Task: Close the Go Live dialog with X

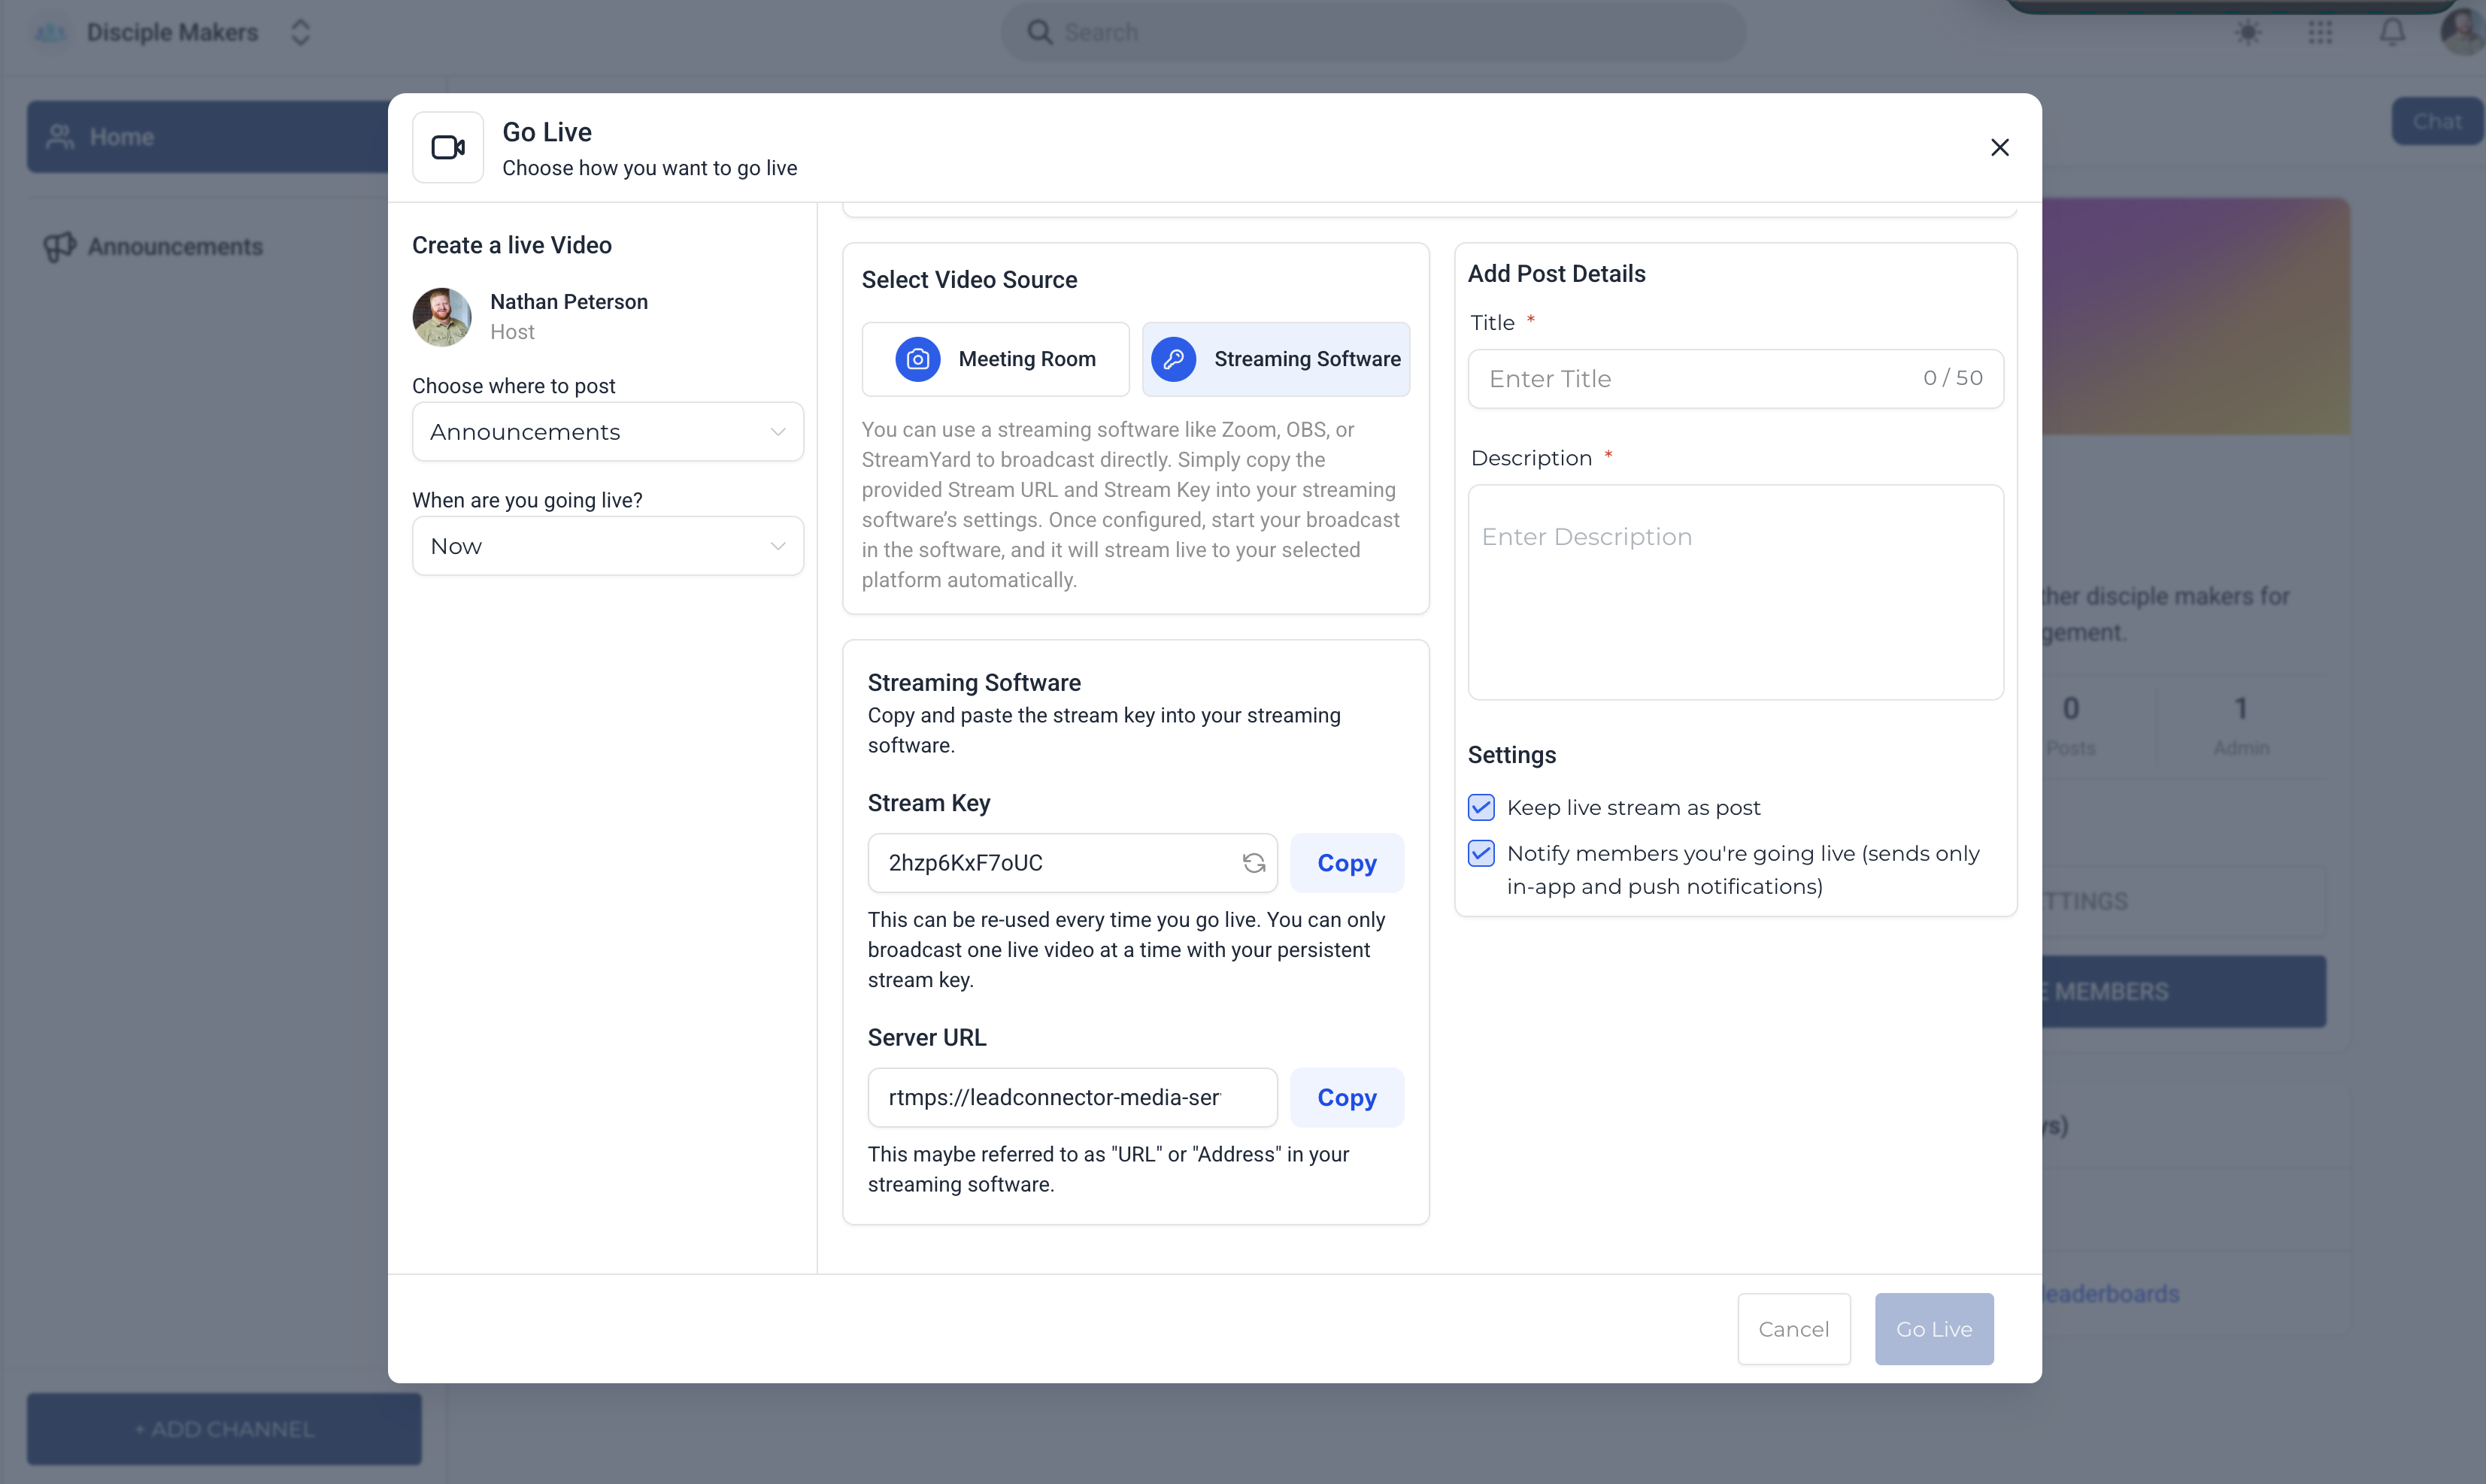Action: (x=1999, y=148)
